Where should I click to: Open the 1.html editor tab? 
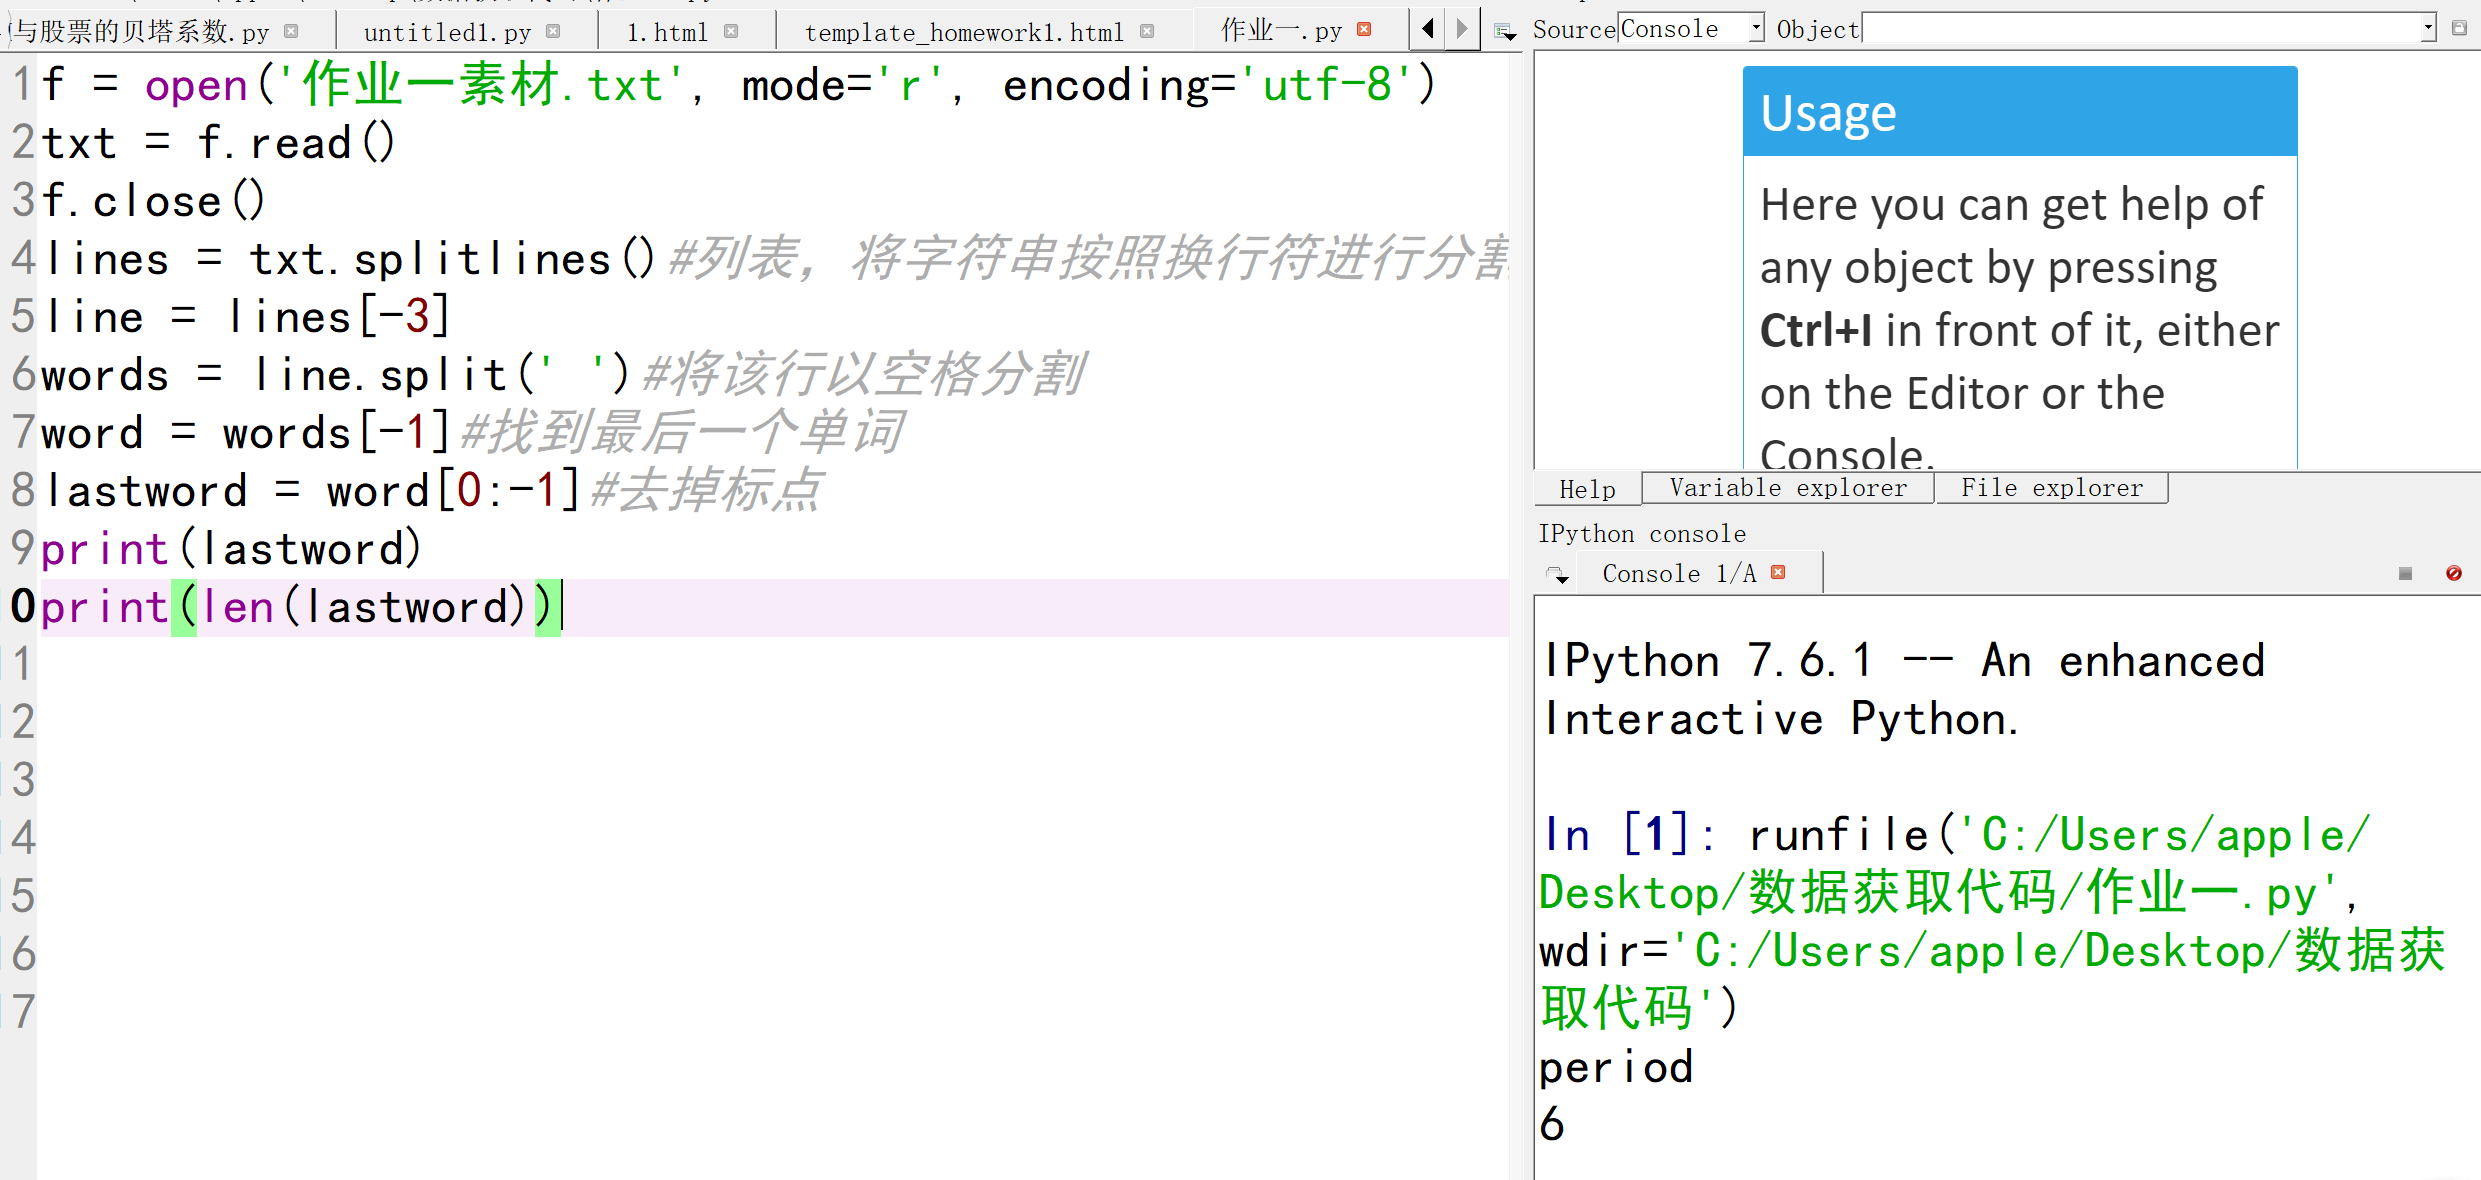[667, 32]
